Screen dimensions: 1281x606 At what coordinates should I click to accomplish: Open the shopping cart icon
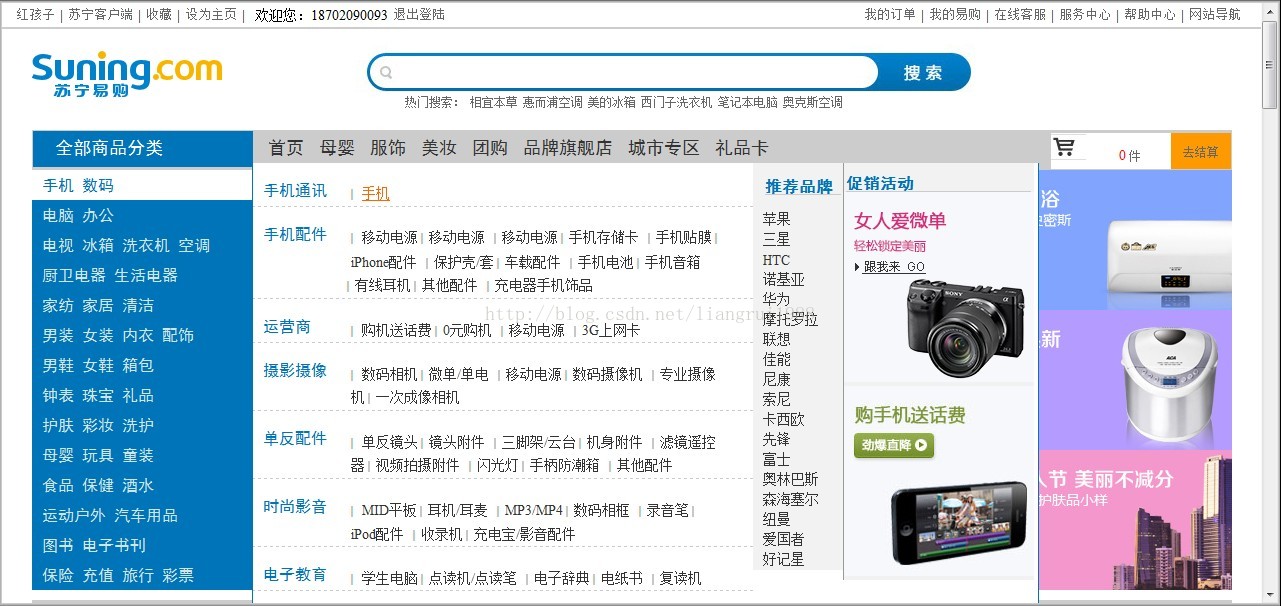(x=1064, y=148)
